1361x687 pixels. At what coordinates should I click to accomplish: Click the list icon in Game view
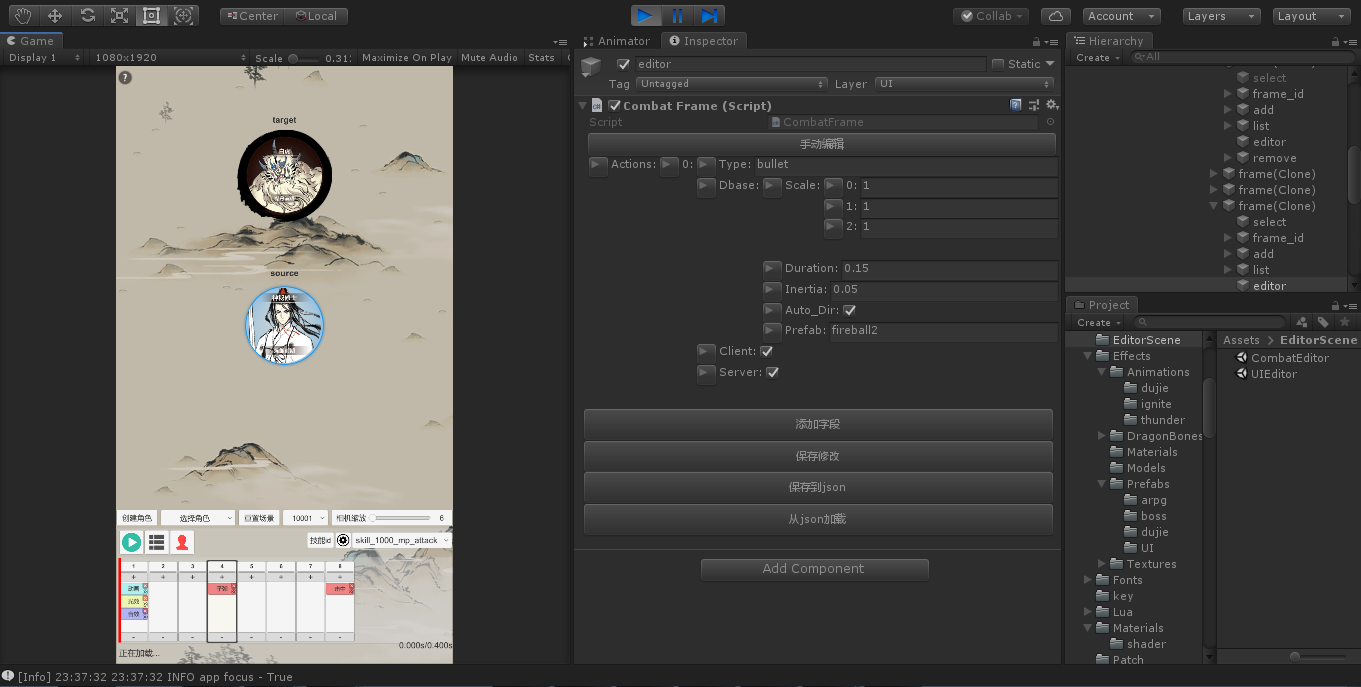click(x=156, y=542)
